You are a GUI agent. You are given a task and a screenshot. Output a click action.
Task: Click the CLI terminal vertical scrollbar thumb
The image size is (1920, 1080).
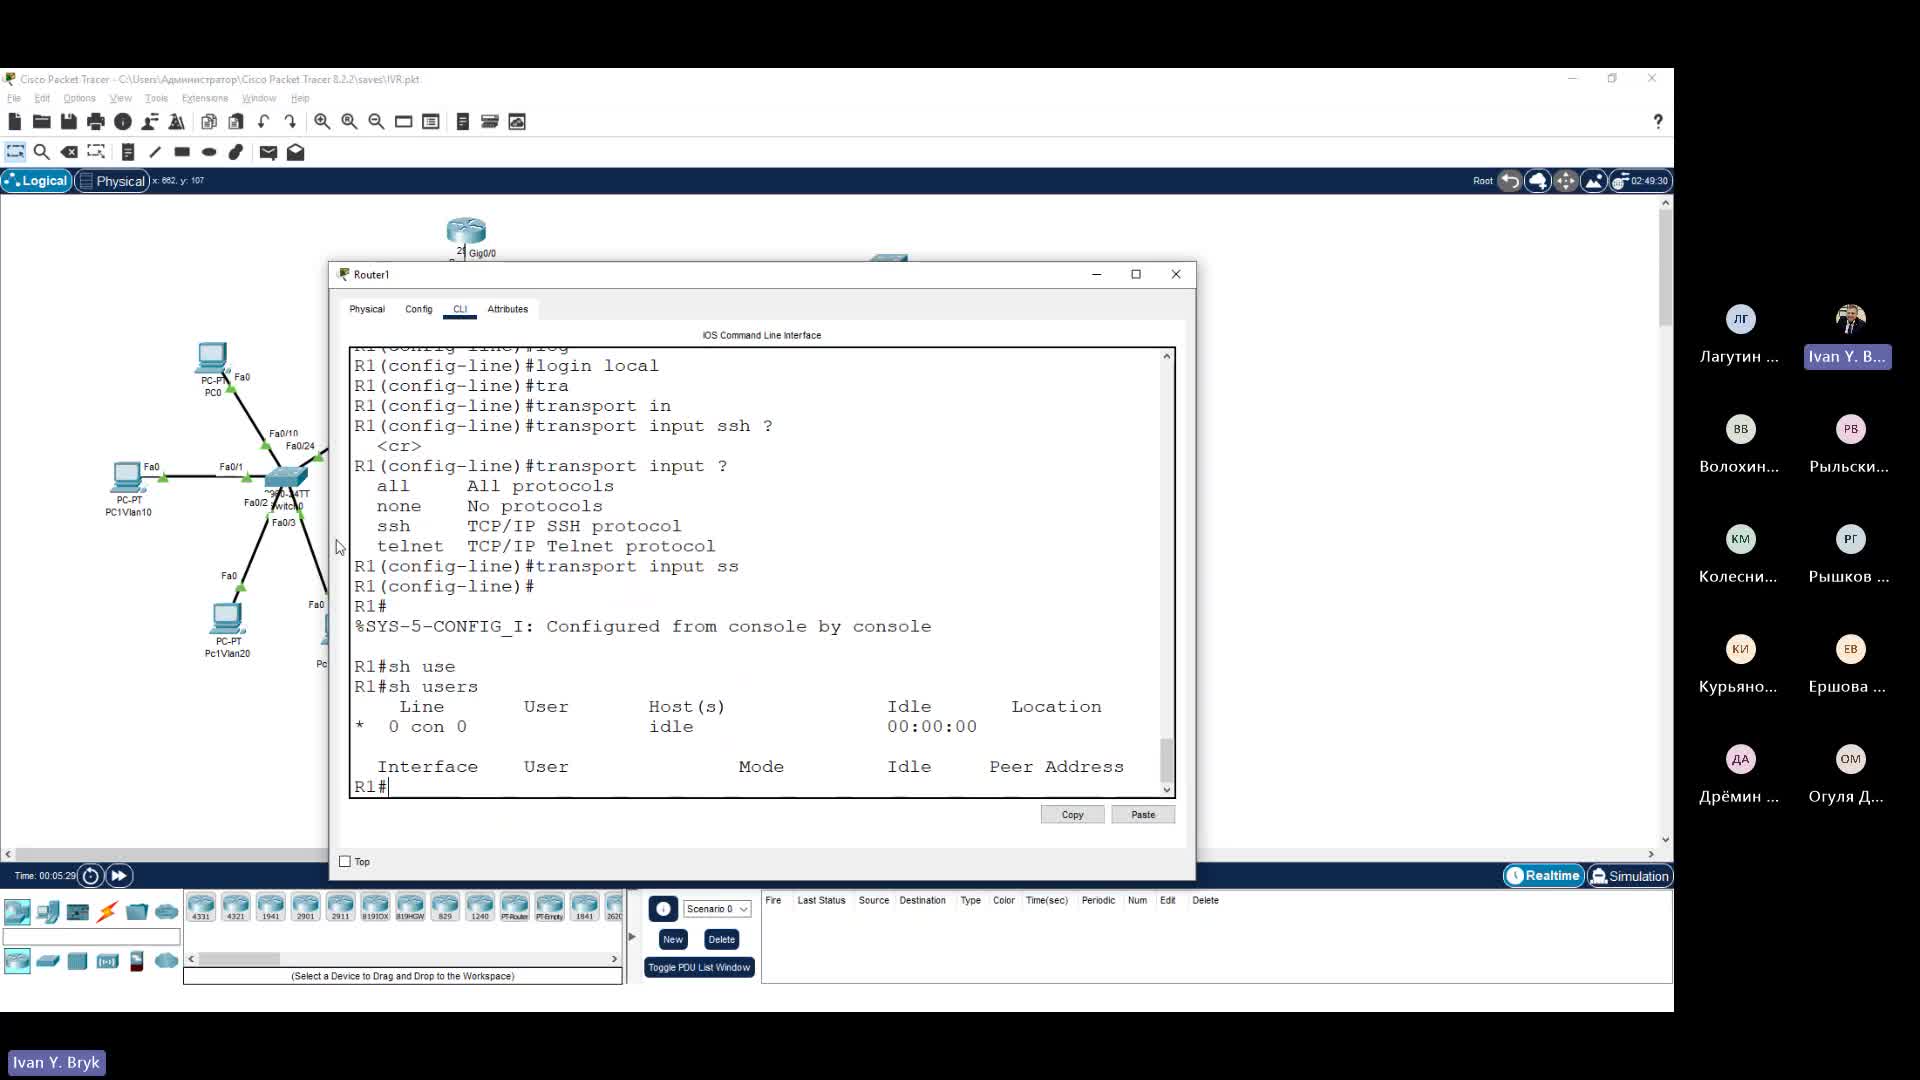point(1166,760)
